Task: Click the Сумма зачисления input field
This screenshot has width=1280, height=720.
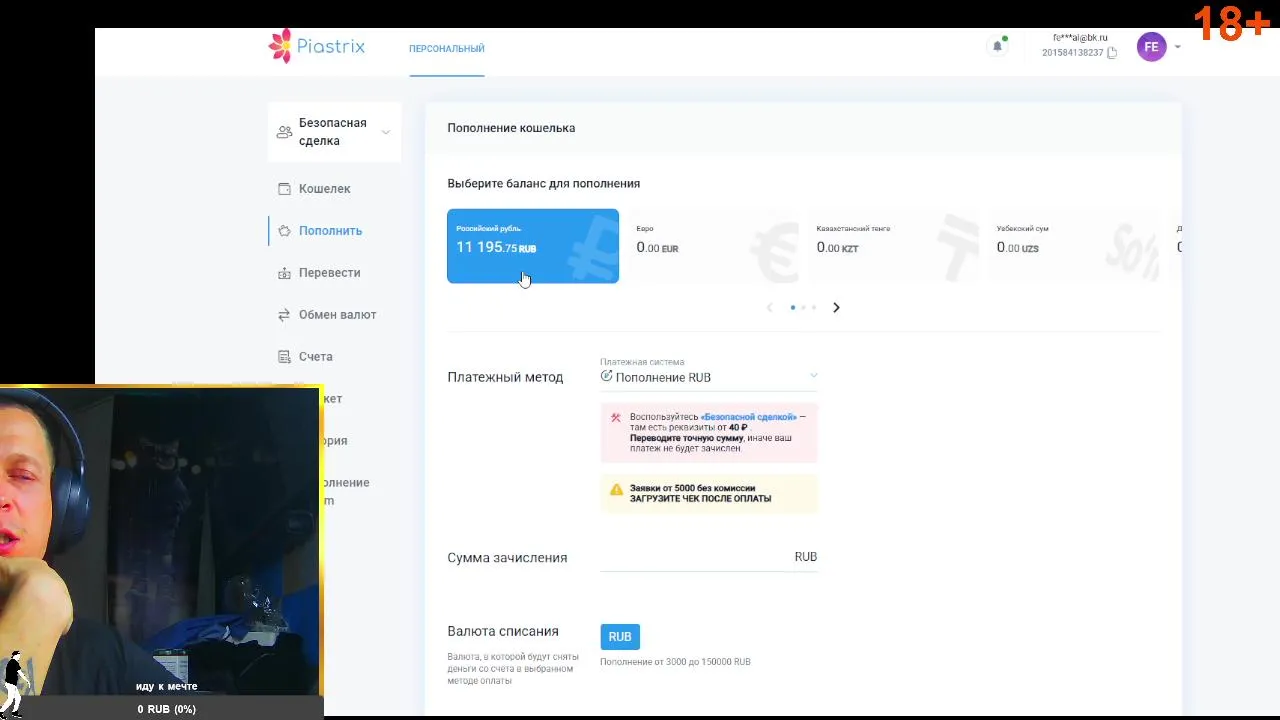Action: [x=709, y=557]
